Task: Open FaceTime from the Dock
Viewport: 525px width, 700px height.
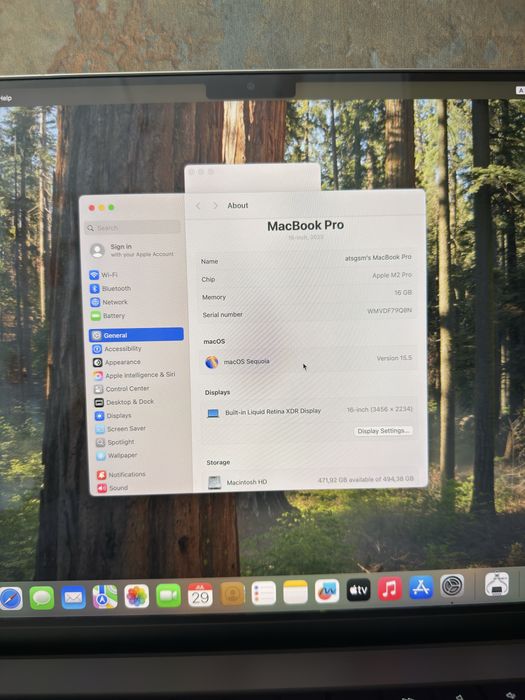Action: [168, 595]
